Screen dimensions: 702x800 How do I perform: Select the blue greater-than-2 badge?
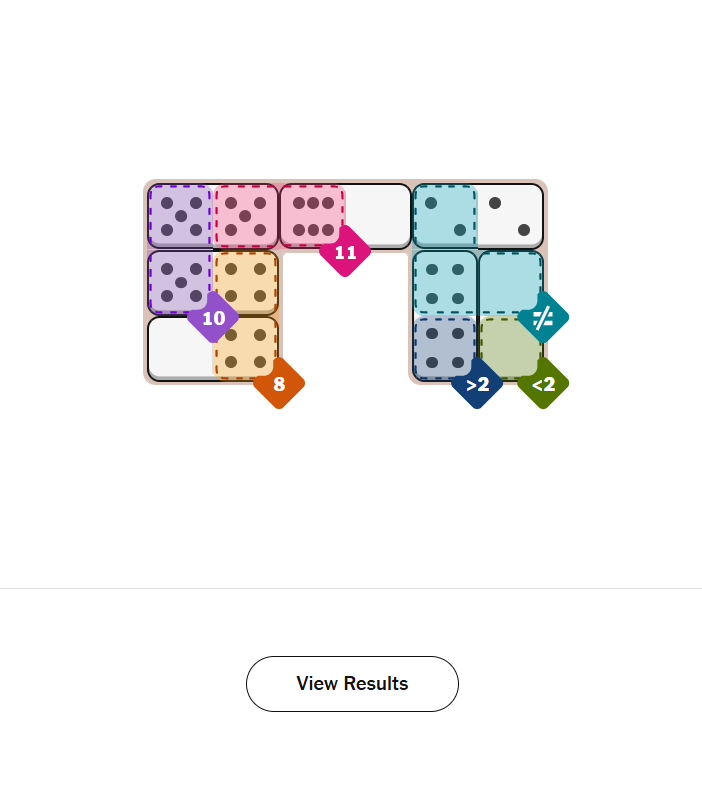pos(477,384)
